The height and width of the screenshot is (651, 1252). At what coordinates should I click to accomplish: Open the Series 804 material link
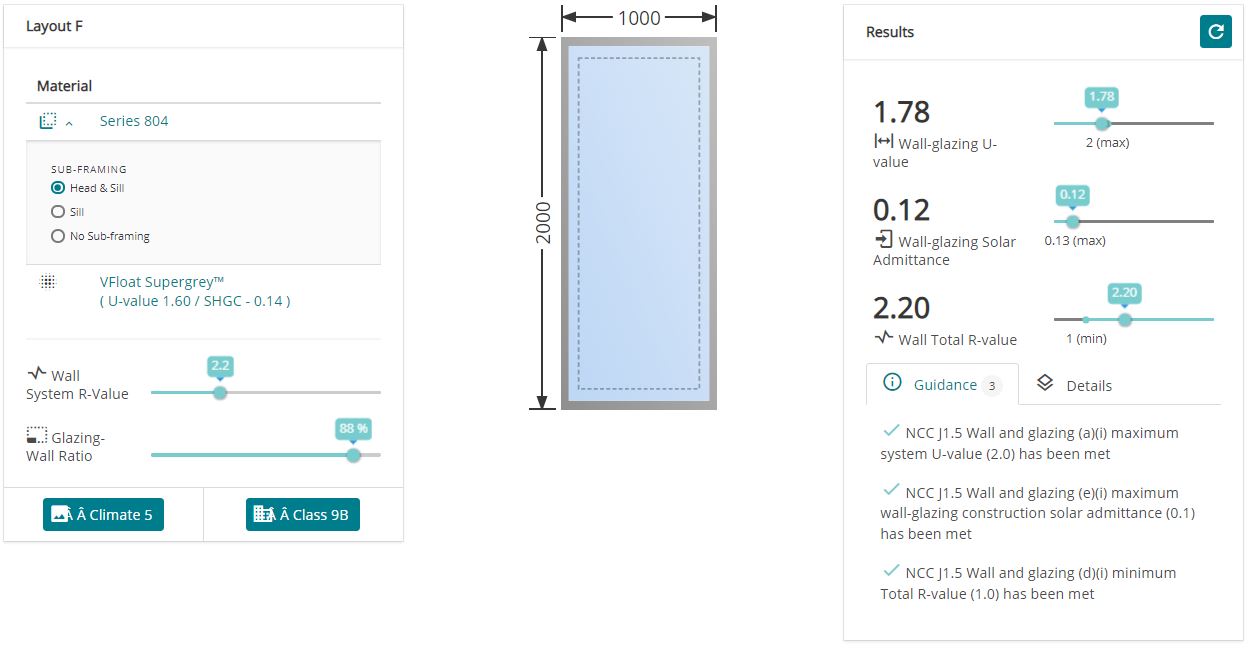pyautogui.click(x=134, y=121)
